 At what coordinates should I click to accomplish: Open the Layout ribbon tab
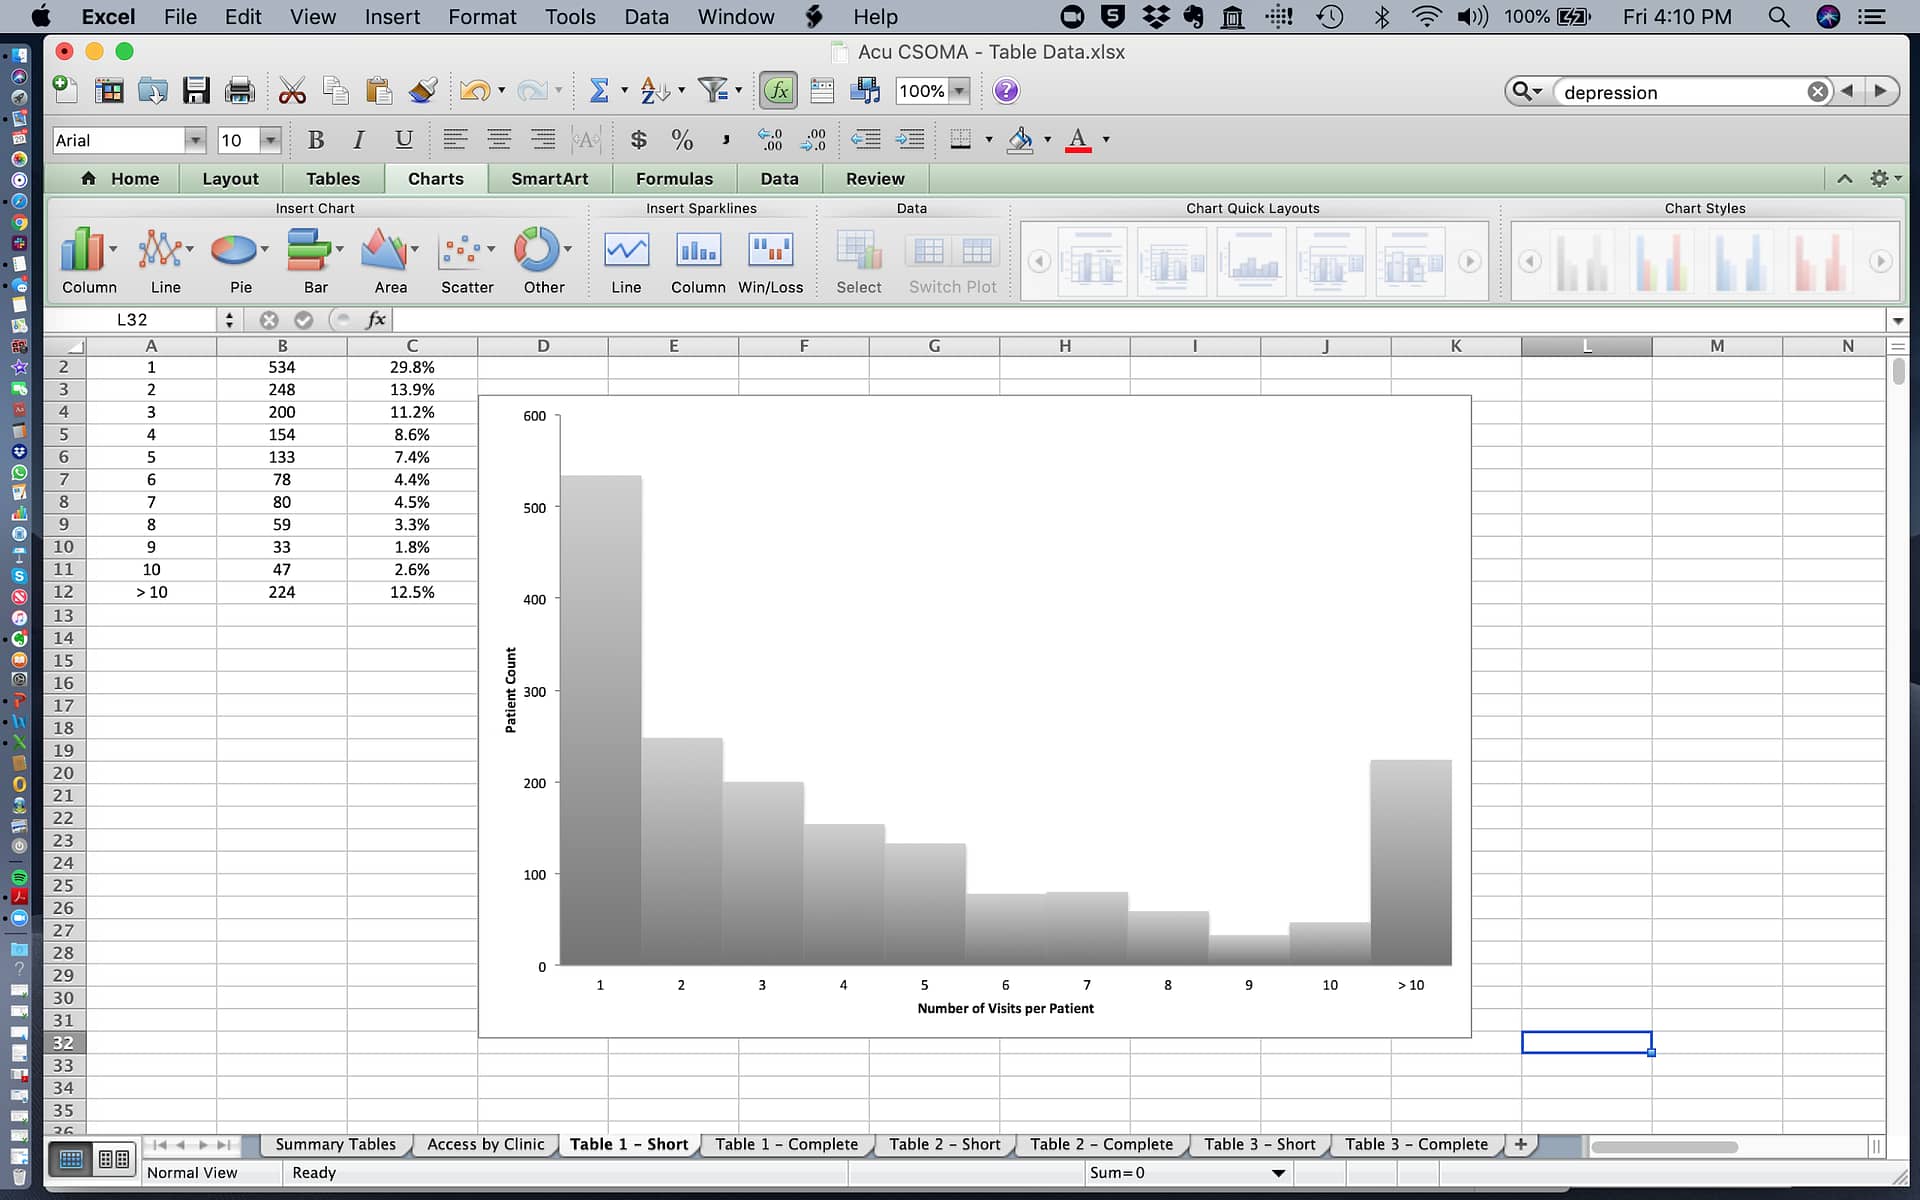(230, 179)
